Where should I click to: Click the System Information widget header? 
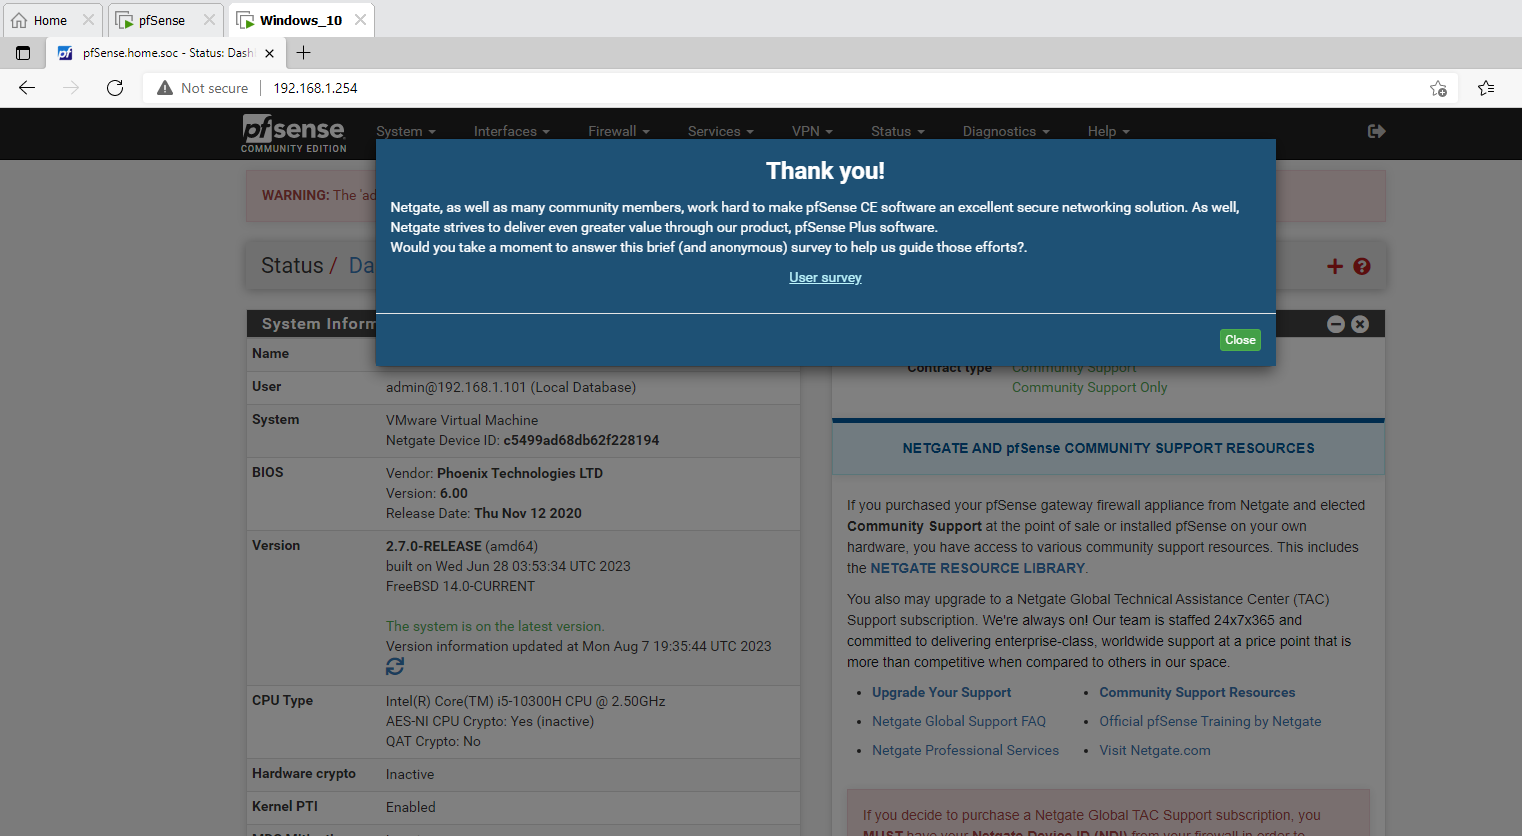click(x=523, y=324)
